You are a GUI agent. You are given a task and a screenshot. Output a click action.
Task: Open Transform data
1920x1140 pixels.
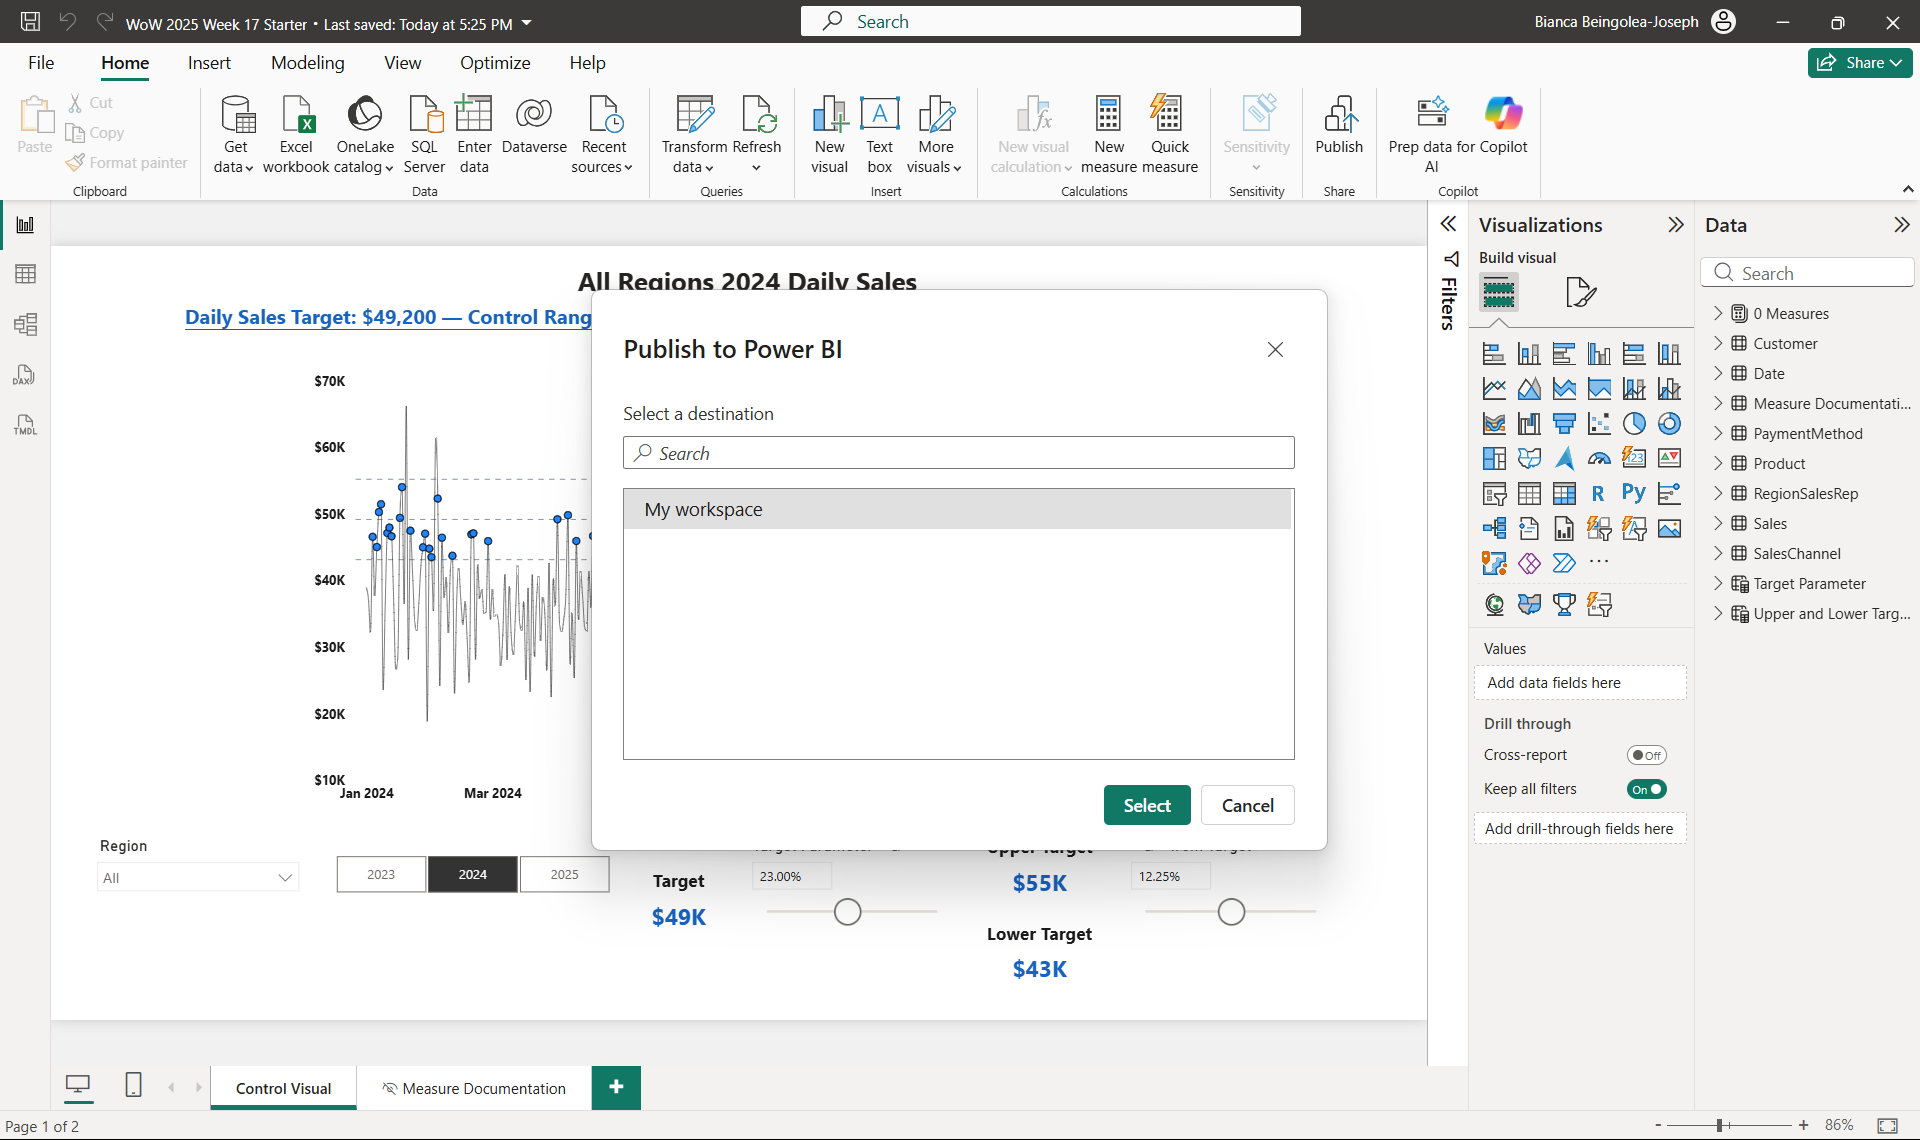click(x=694, y=135)
